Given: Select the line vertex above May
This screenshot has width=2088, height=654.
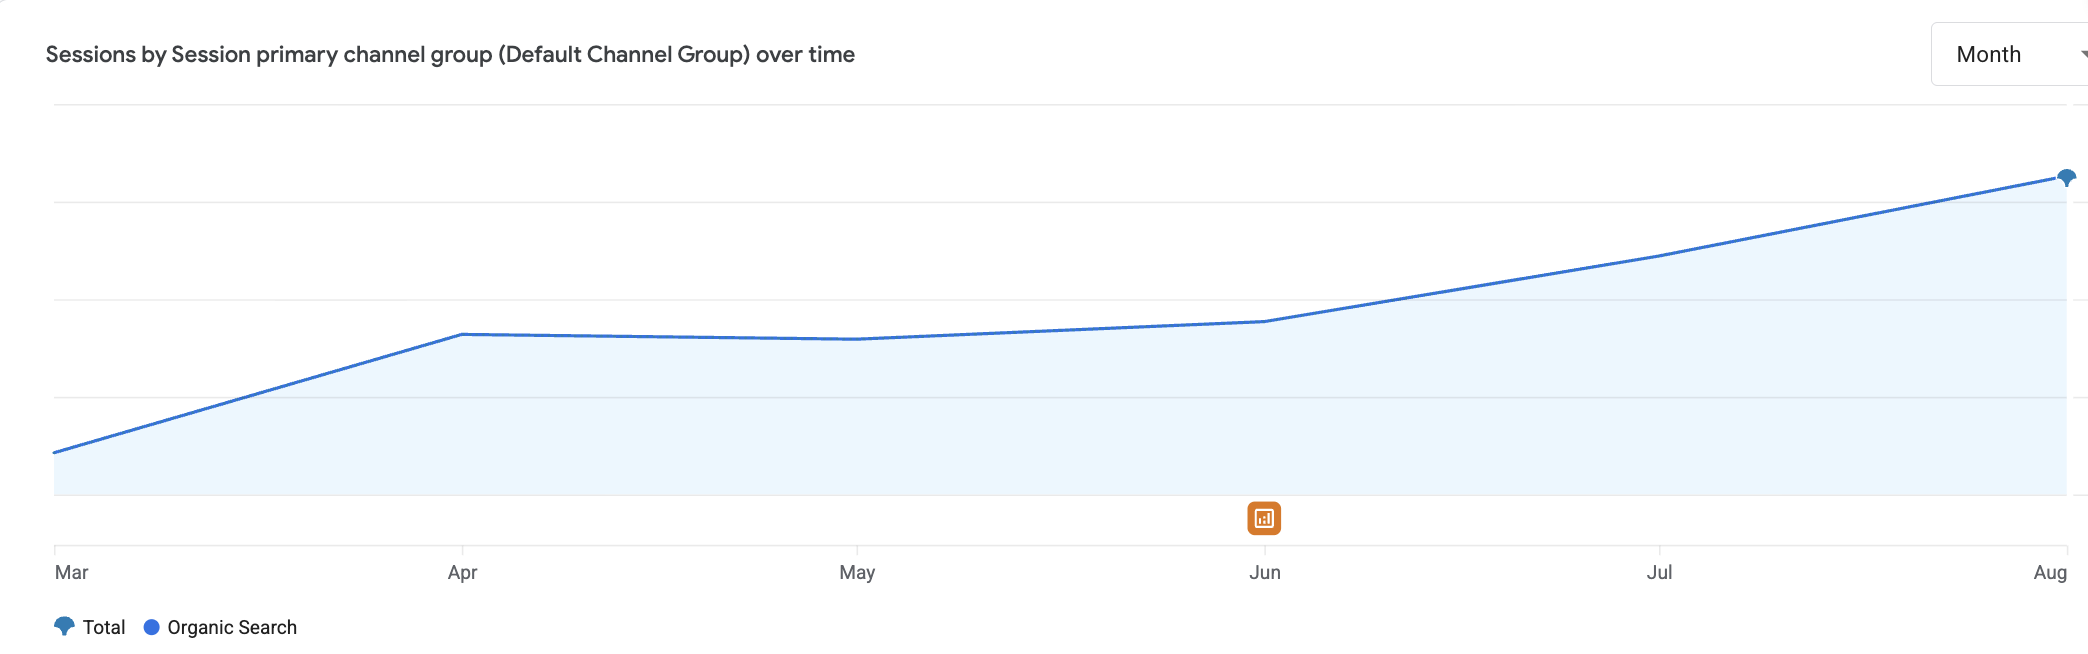Looking at the screenshot, I should (x=857, y=339).
